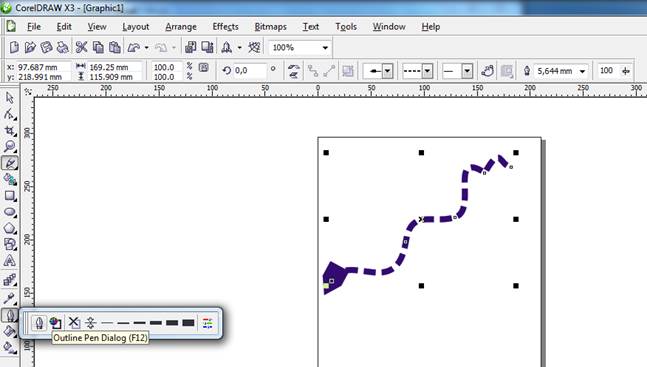This screenshot has width=647, height=367.
Task: Open the Effects menu
Action: click(x=225, y=27)
